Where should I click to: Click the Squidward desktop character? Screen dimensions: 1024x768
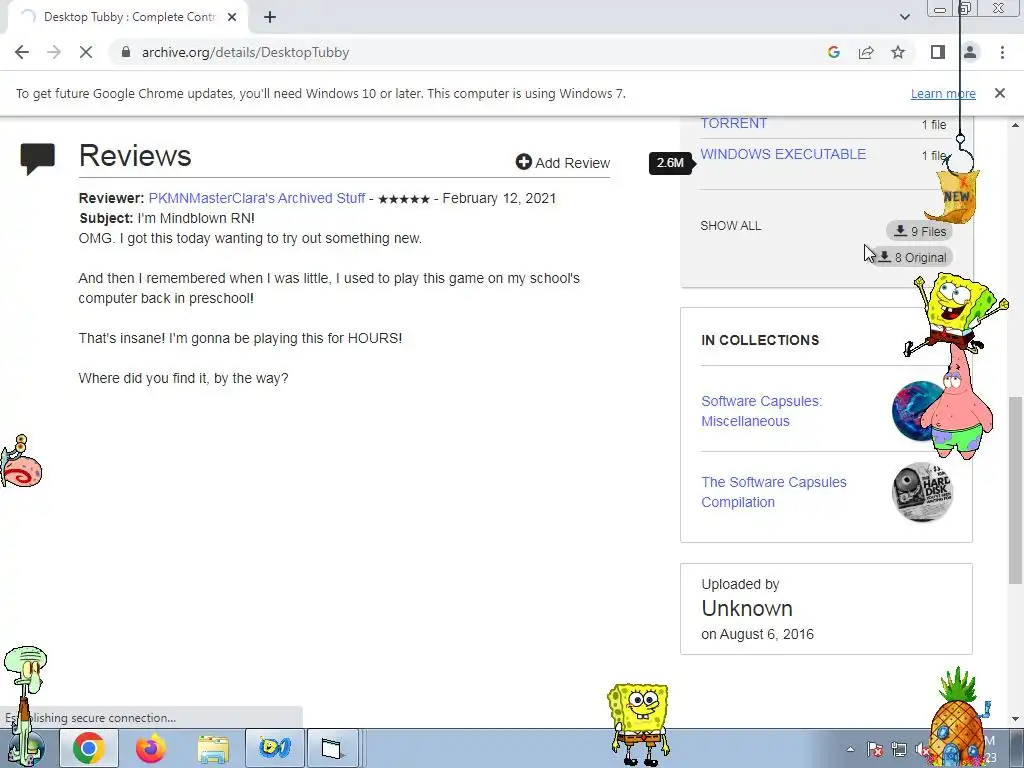click(25, 705)
